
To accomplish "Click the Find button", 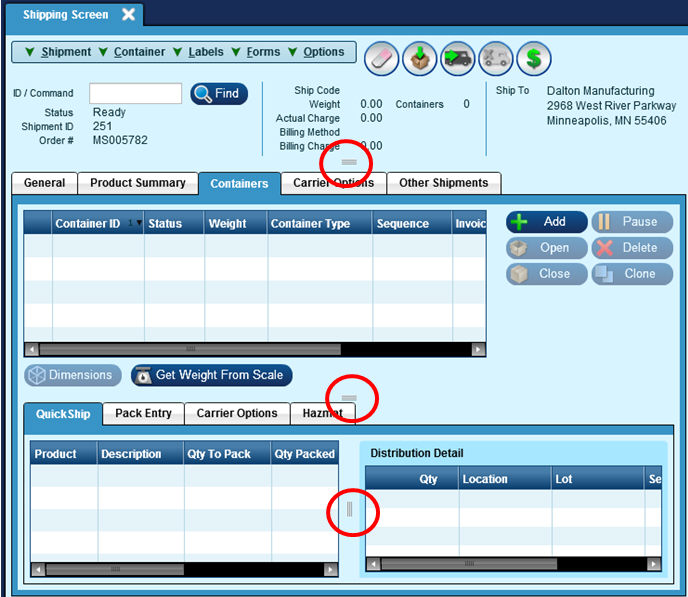I will pyautogui.click(x=217, y=94).
